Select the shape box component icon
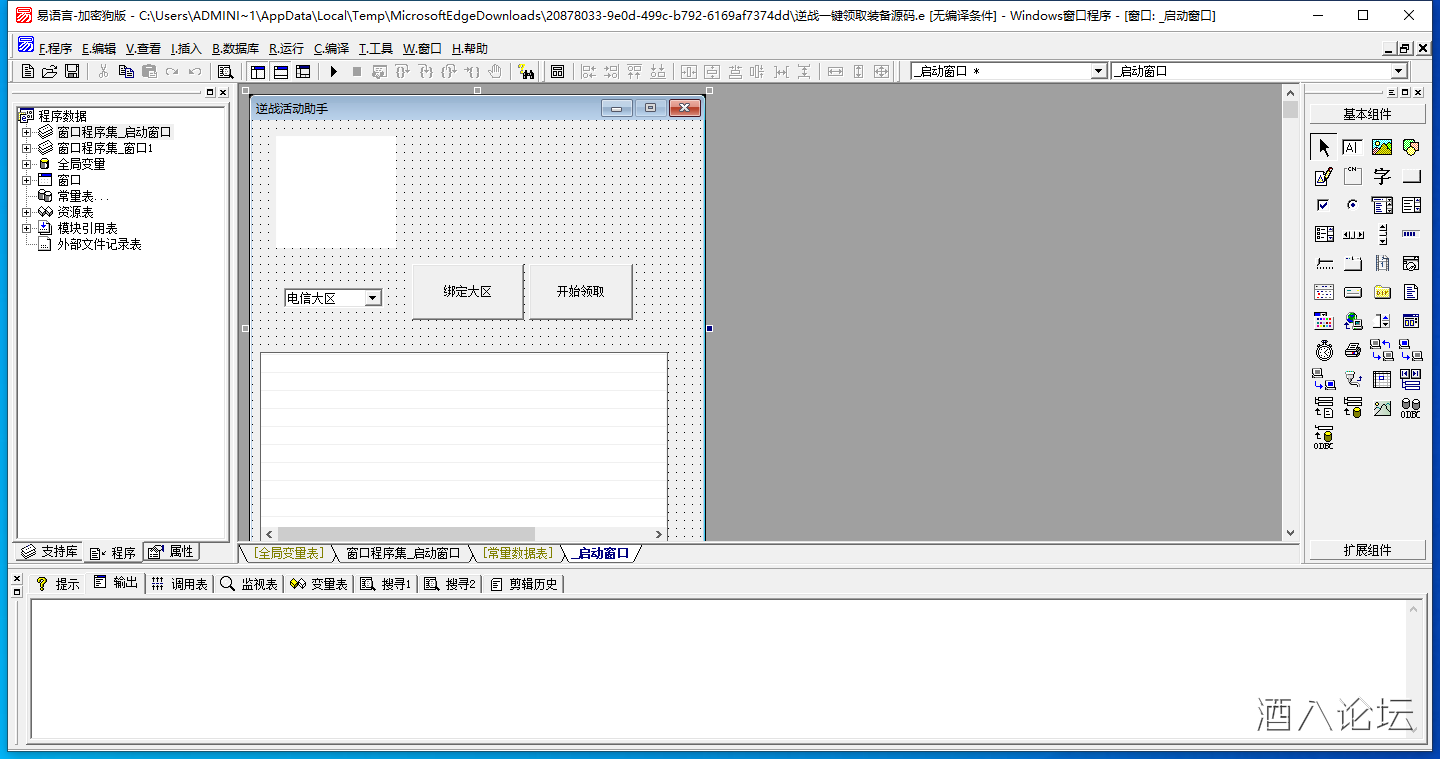 (1411, 147)
